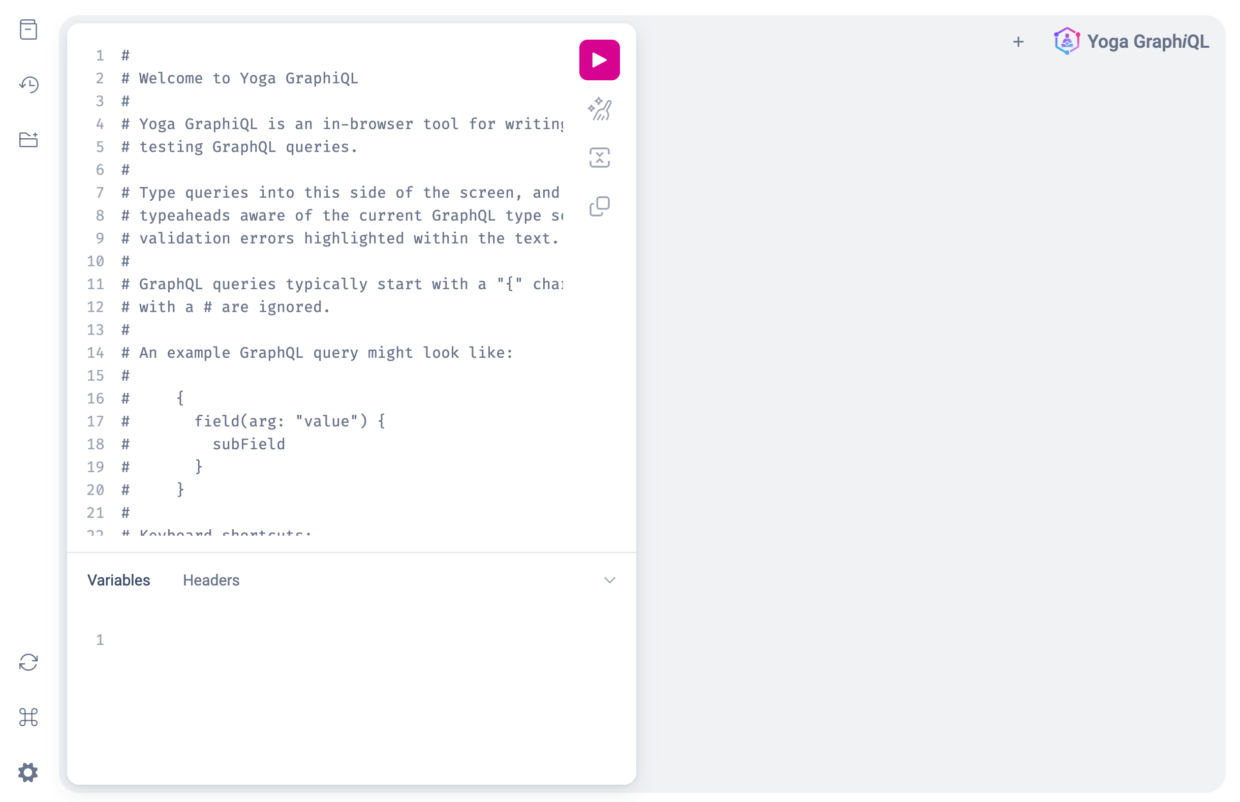
Task: Show the keyboard shortcuts dialog
Action: pyautogui.click(x=27, y=717)
